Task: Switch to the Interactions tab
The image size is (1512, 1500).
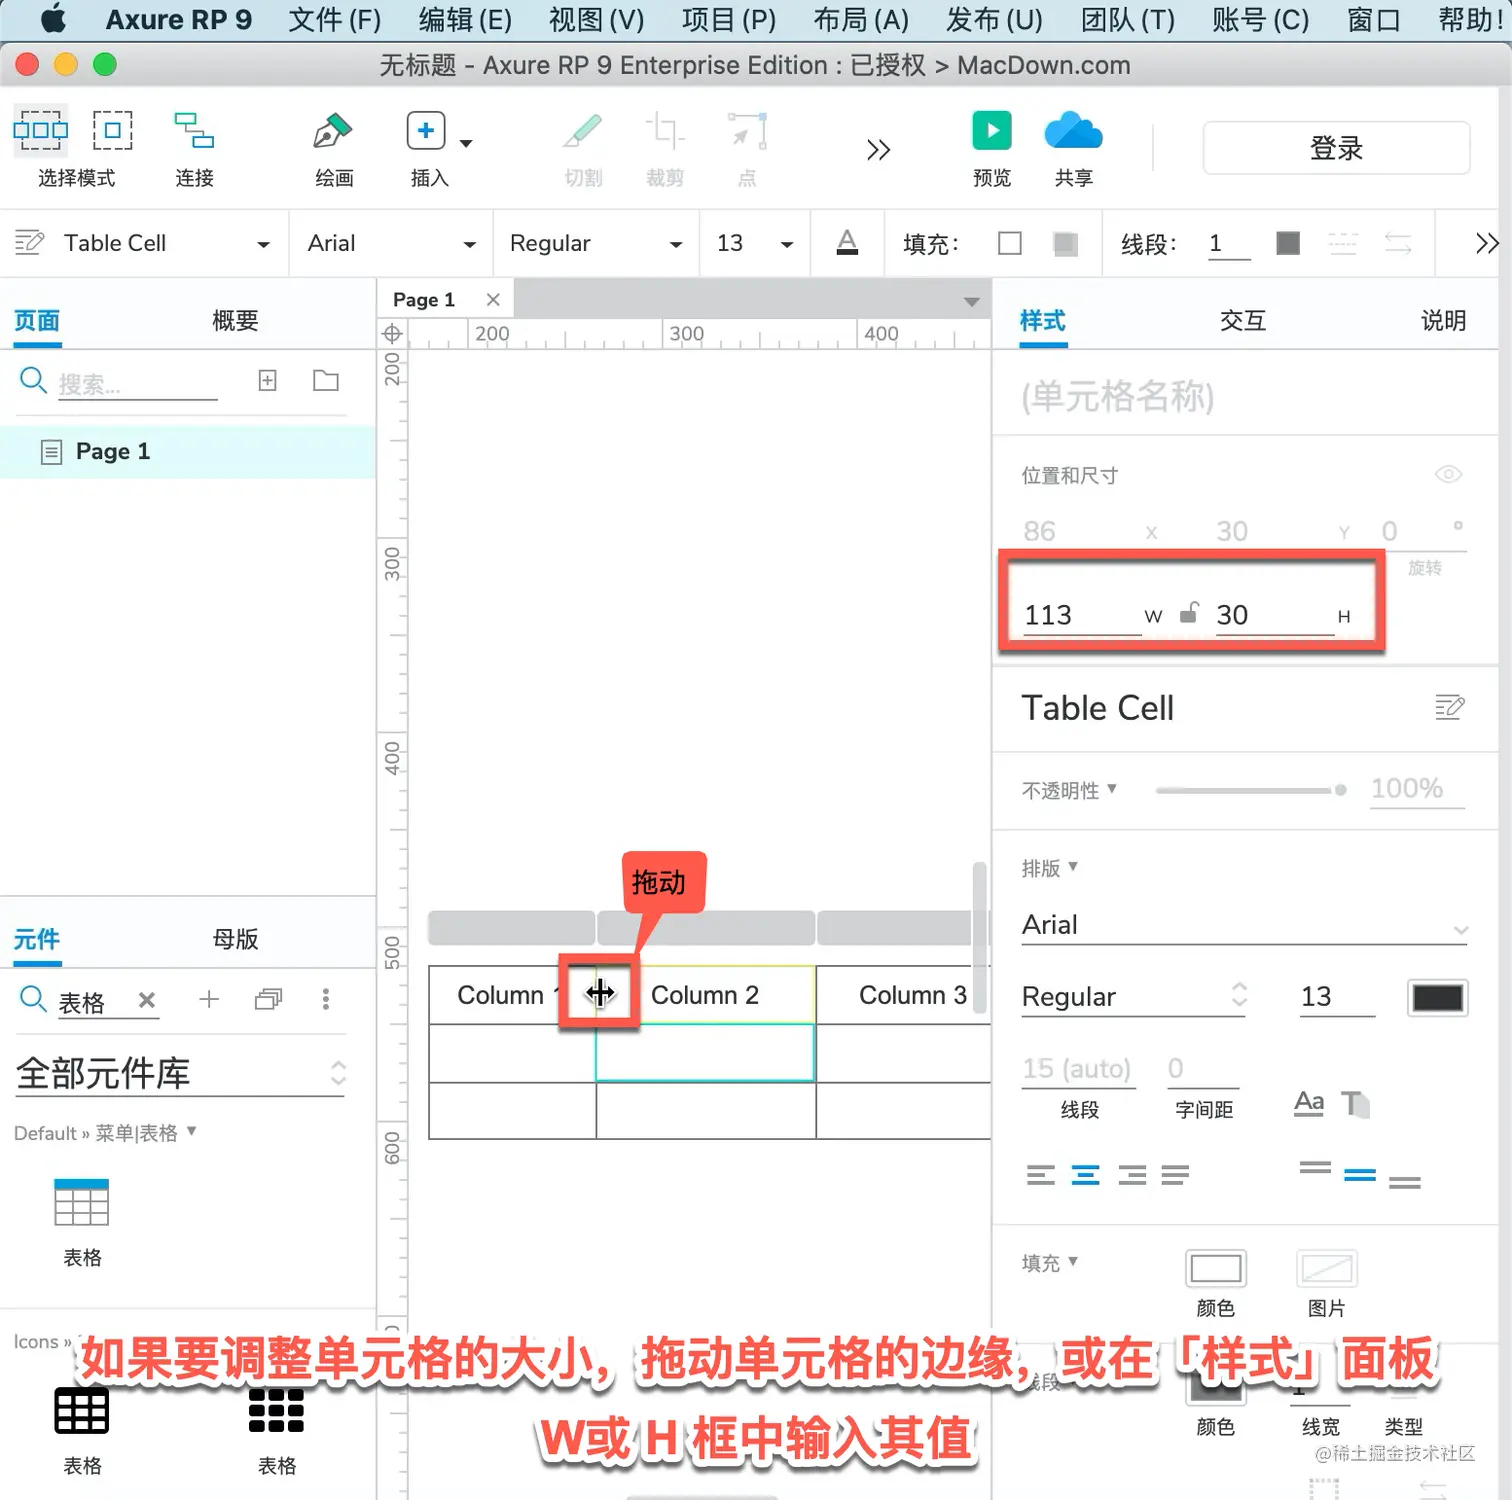Action: point(1243,321)
